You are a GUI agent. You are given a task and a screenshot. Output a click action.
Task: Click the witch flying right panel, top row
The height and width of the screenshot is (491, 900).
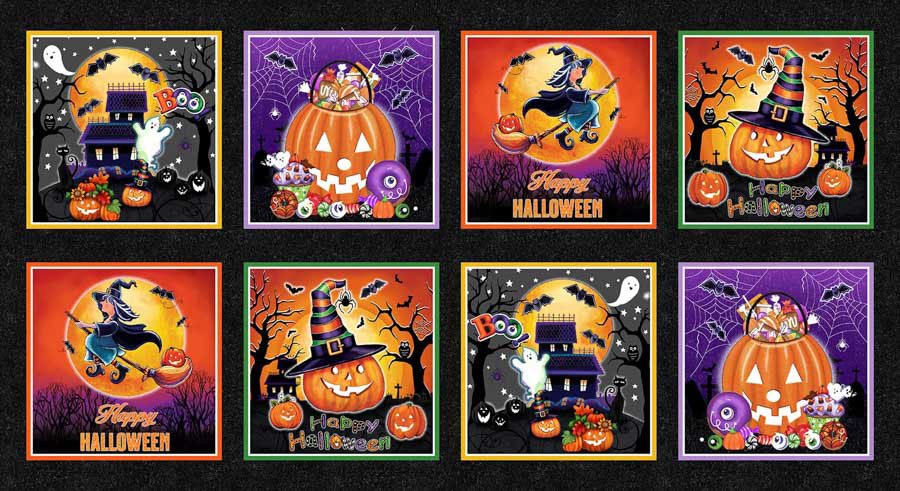(x=558, y=130)
